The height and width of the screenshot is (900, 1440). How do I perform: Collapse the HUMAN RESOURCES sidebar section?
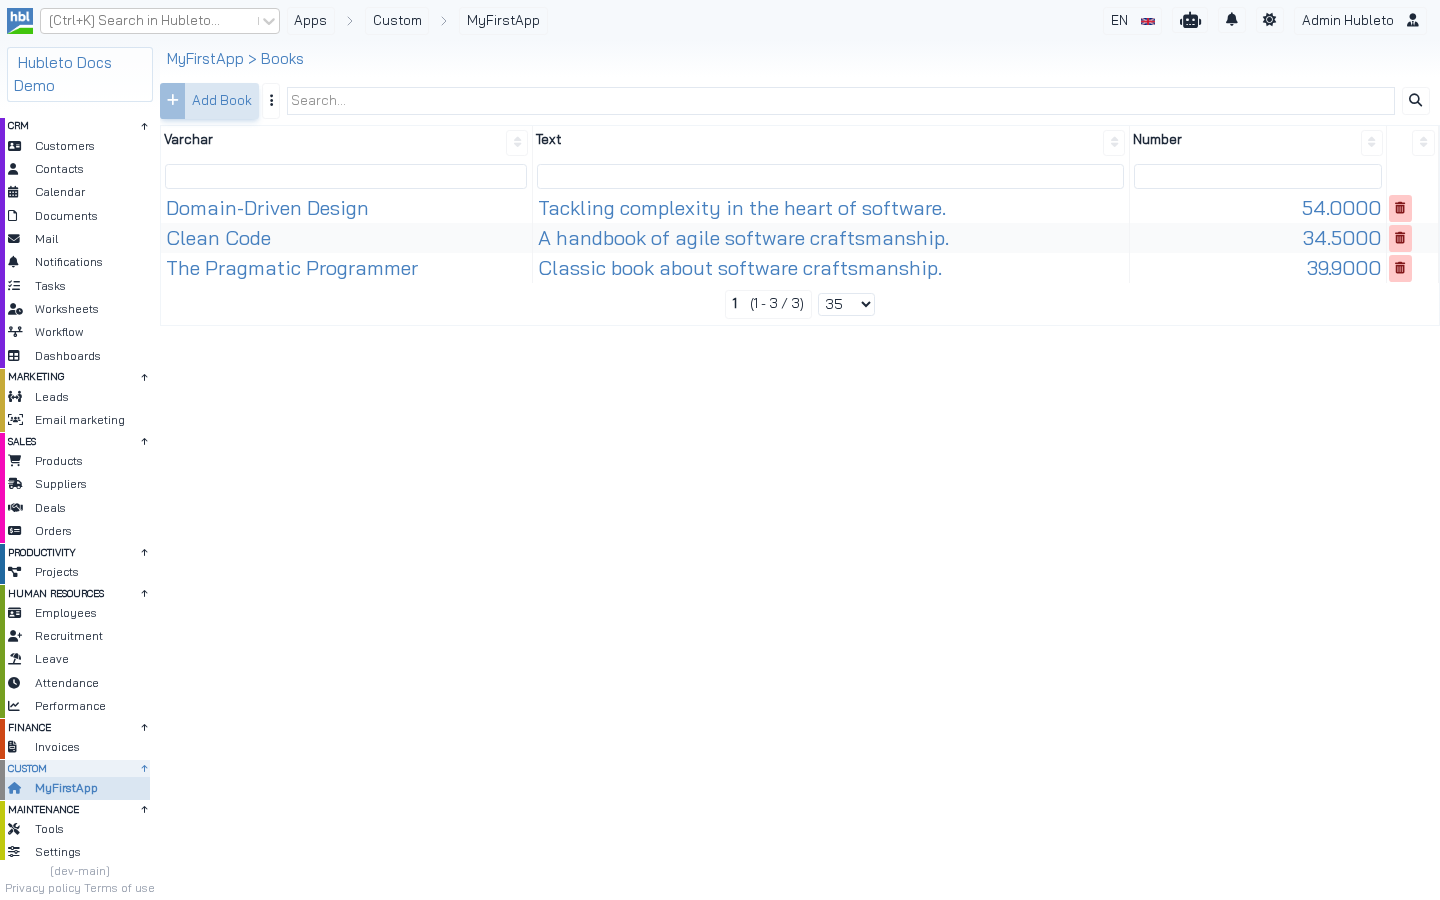[144, 593]
